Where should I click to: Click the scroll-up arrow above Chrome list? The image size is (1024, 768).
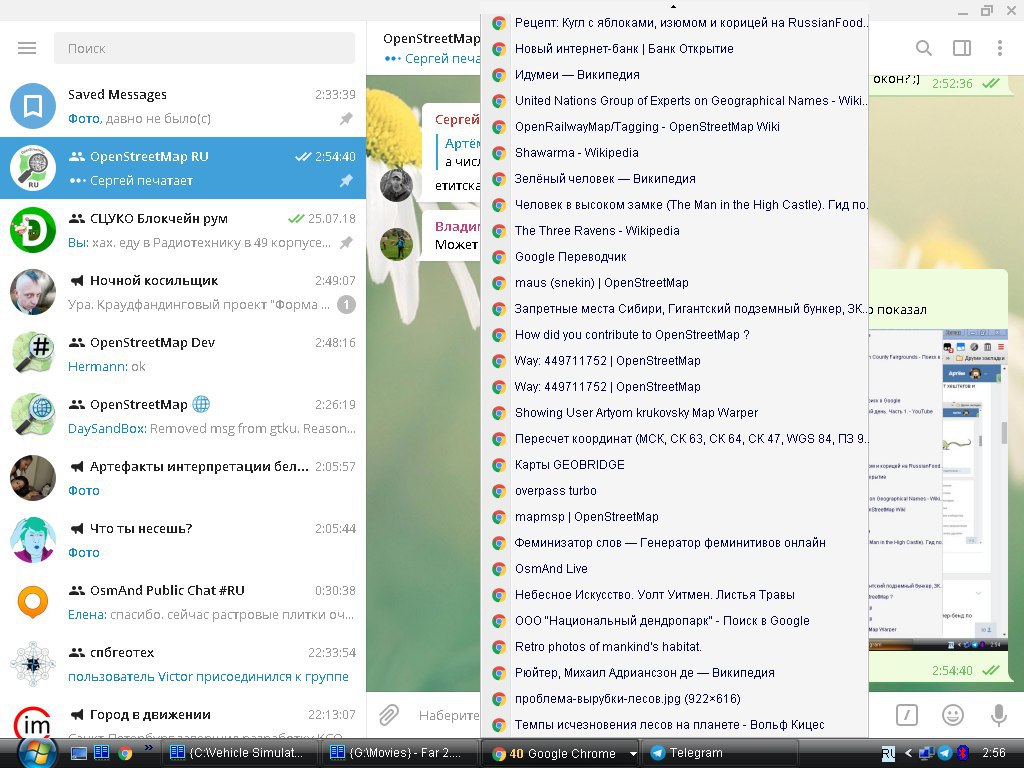[673, 7]
